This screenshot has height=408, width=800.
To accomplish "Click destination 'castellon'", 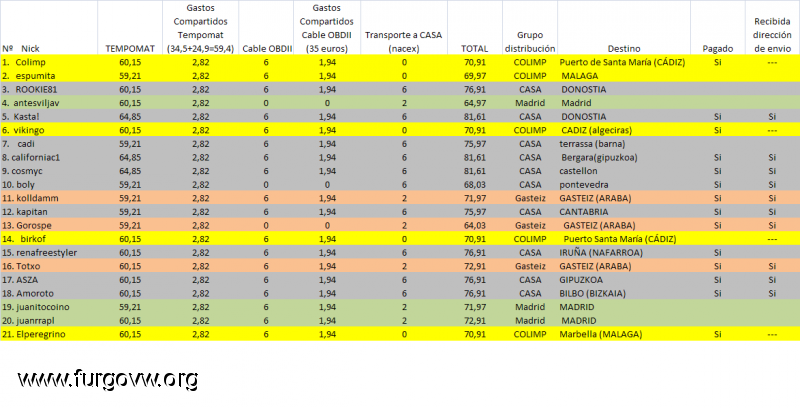I will click(579, 171).
